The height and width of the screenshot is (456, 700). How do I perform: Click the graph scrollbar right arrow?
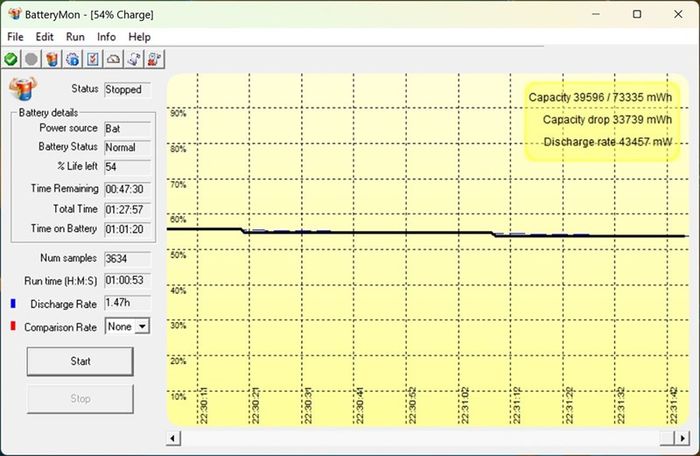(x=682, y=438)
